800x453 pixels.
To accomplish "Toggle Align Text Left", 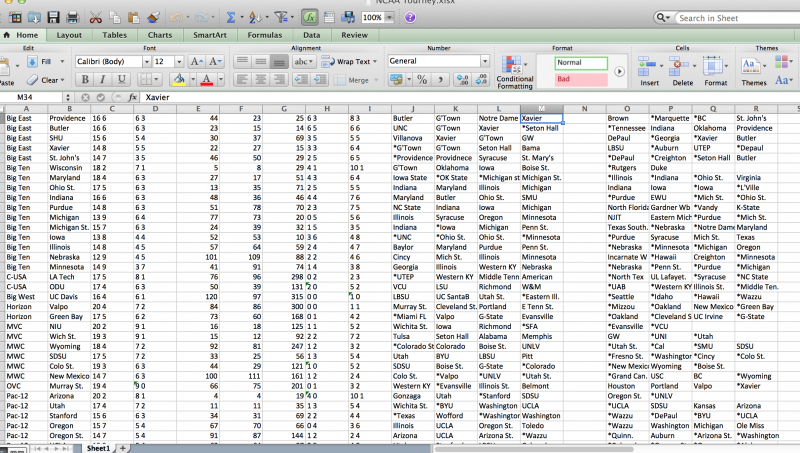I will [x=242, y=80].
